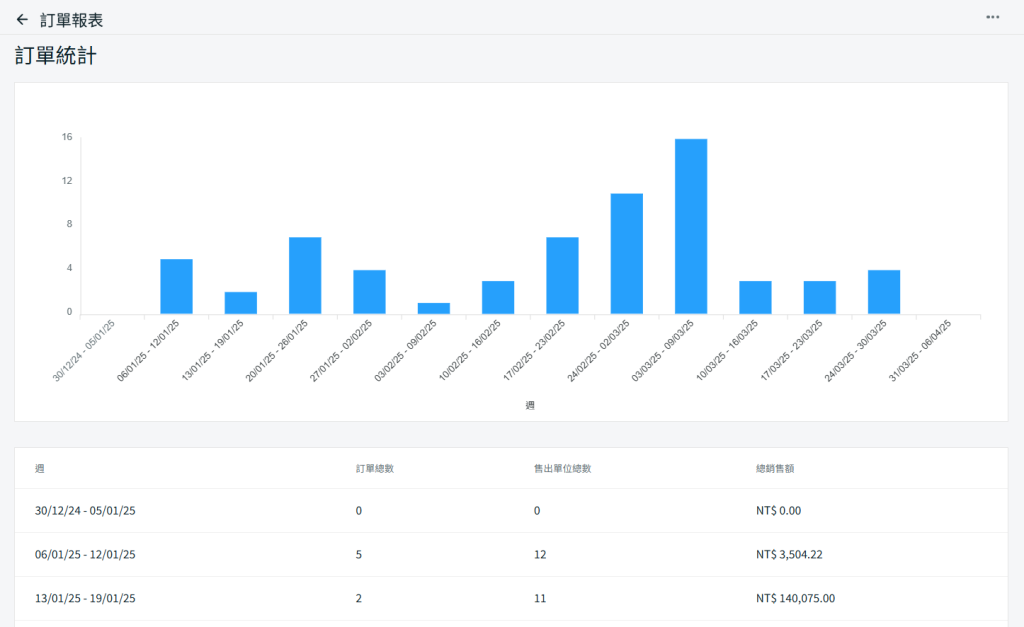This screenshot has width=1024, height=627.
Task: Go back using the arrow beside 訂單報表
Action: pyautogui.click(x=22, y=20)
